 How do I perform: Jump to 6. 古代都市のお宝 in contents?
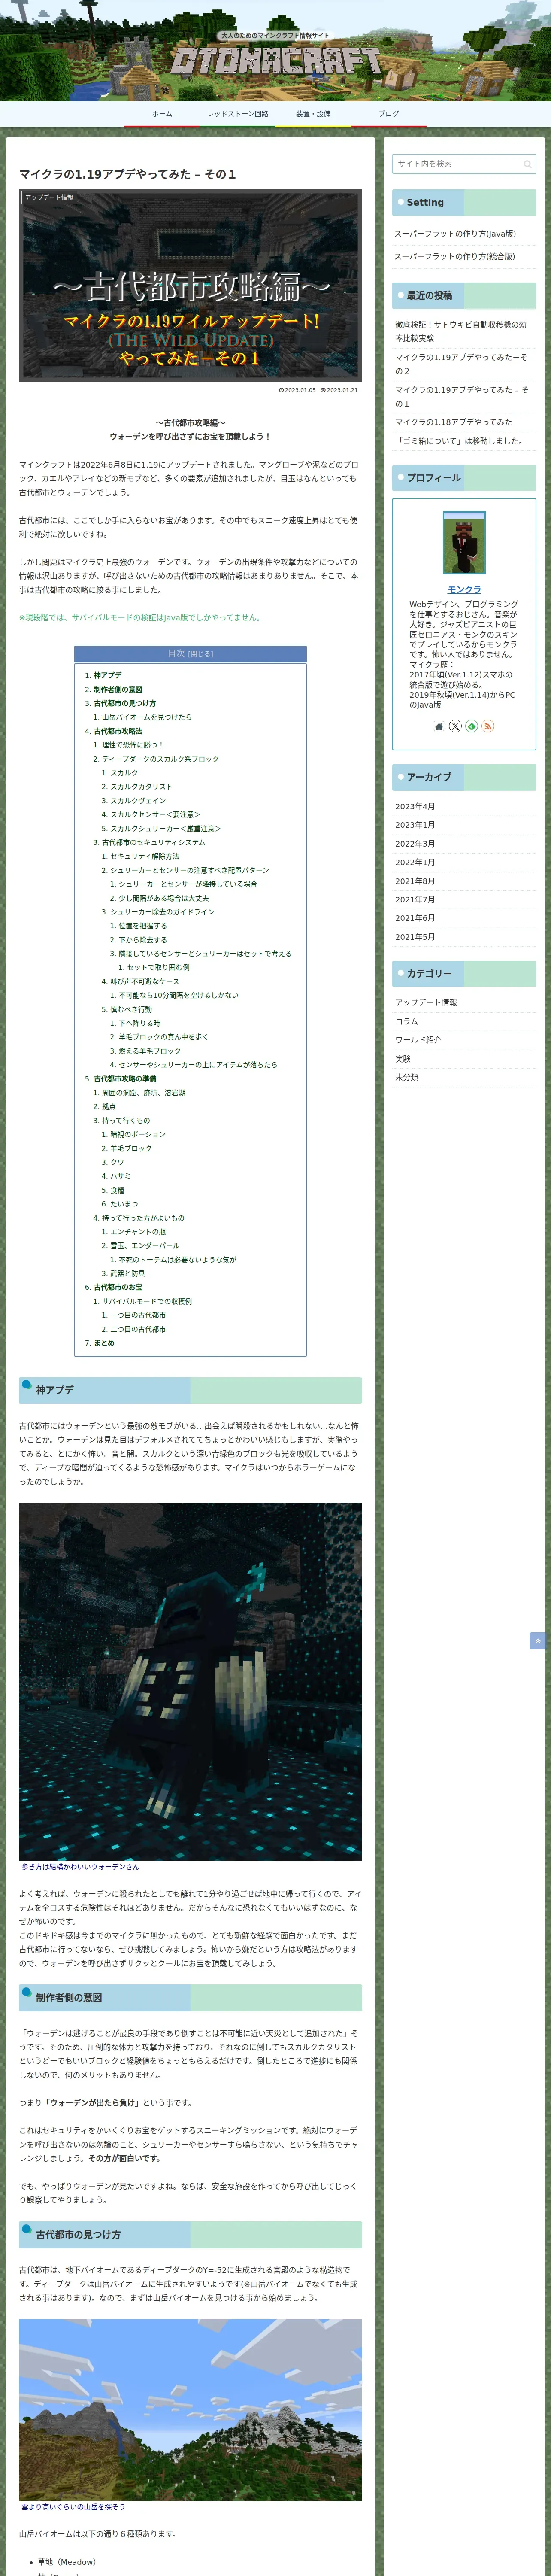[x=118, y=1288]
